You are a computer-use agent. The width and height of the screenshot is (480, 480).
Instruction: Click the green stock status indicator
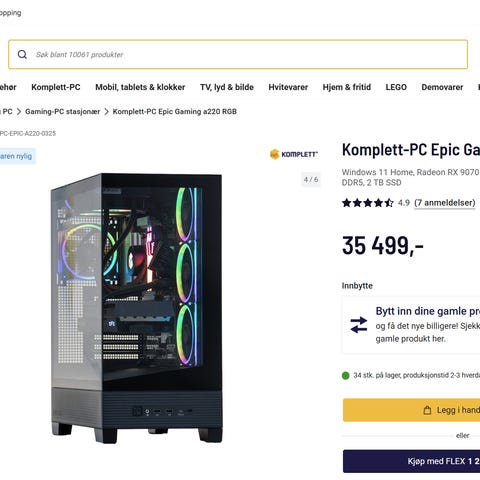pos(346,376)
